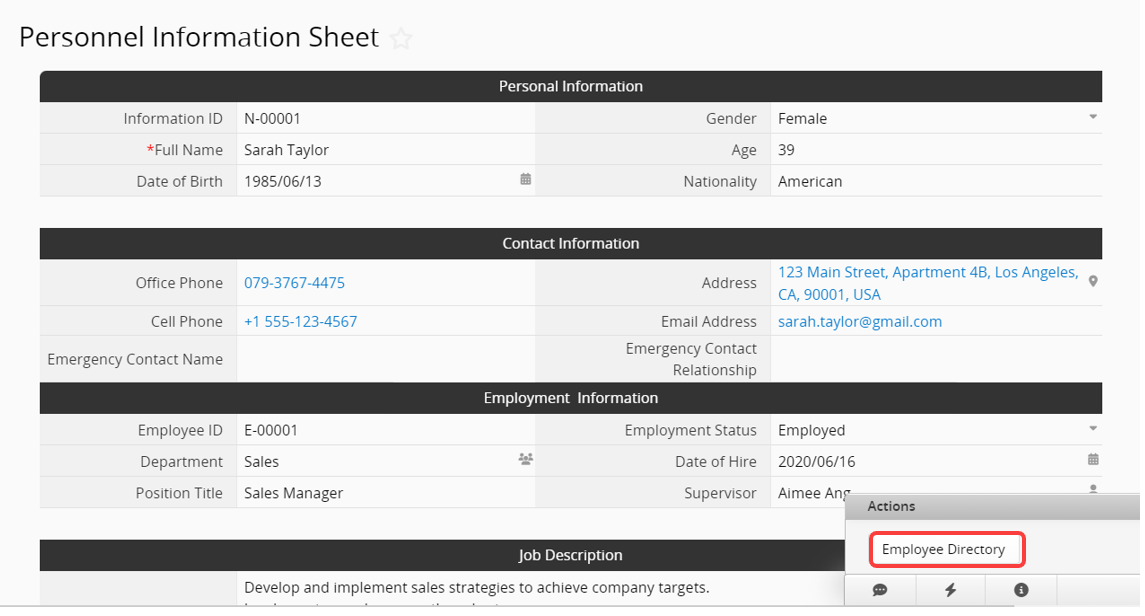Click the office phone number 079-3767-4475
This screenshot has width=1145, height=616.
294,283
